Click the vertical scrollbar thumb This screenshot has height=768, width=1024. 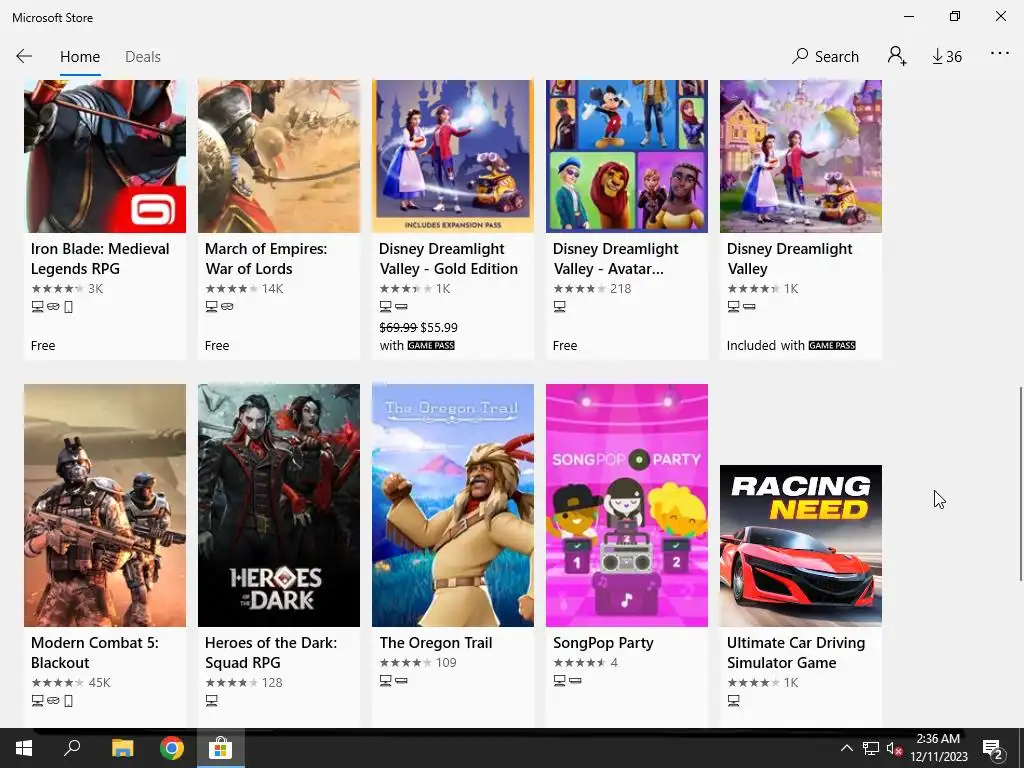[1021, 483]
